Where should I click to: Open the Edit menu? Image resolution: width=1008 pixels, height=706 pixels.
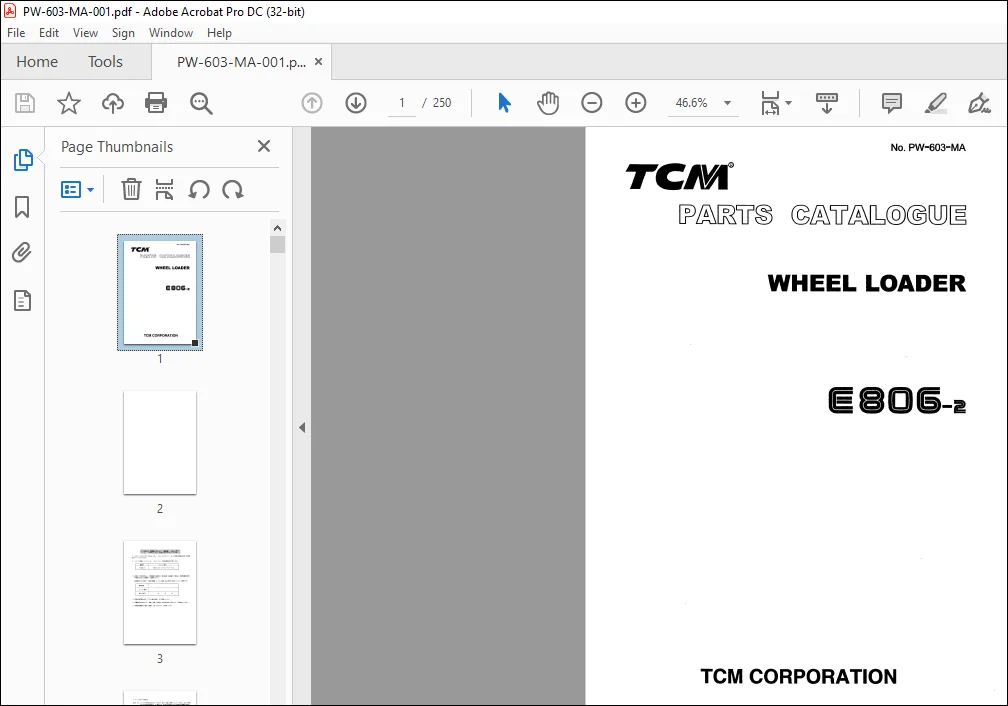[x=49, y=33]
